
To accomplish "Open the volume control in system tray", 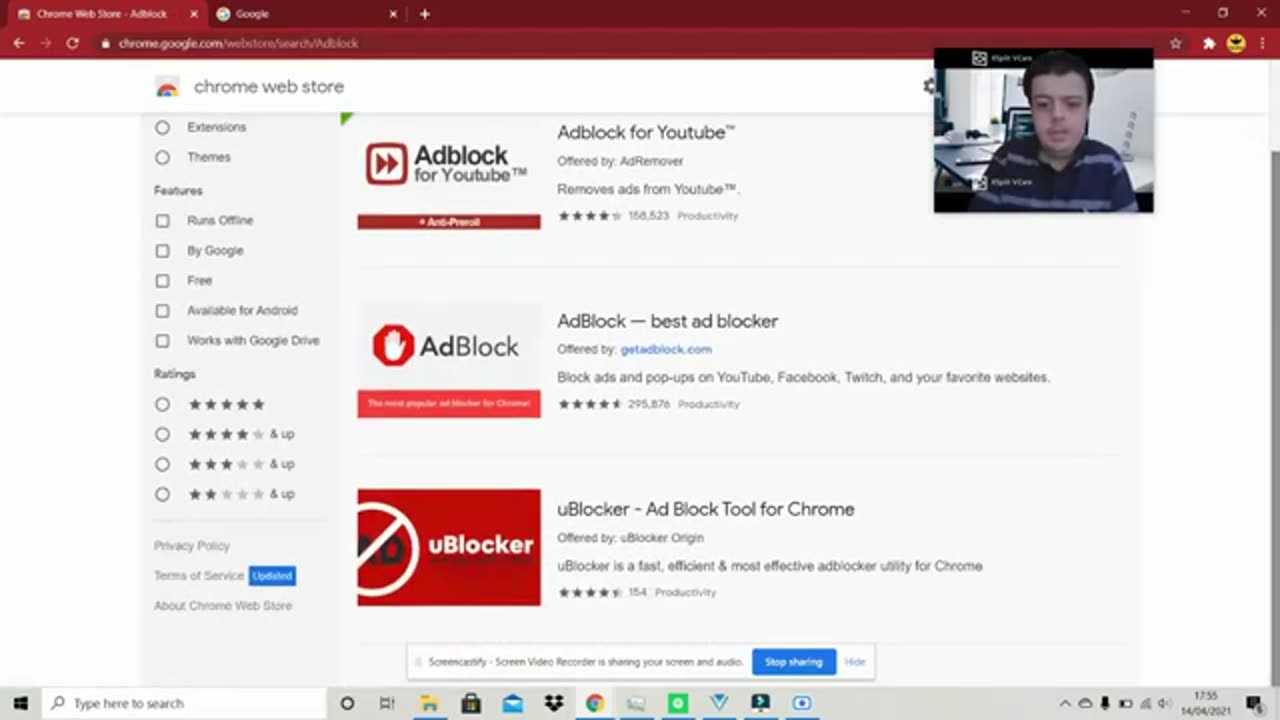I will coord(1165,703).
